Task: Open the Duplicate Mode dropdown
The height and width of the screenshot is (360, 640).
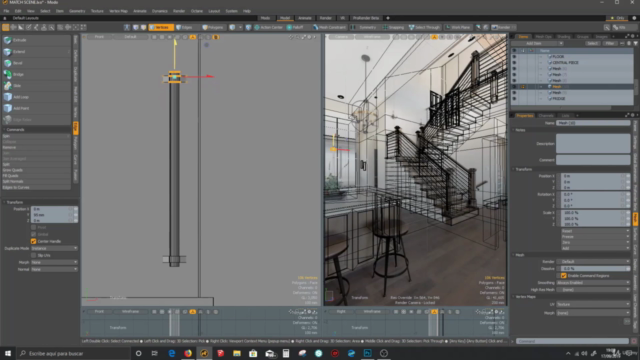Action: click(x=54, y=248)
